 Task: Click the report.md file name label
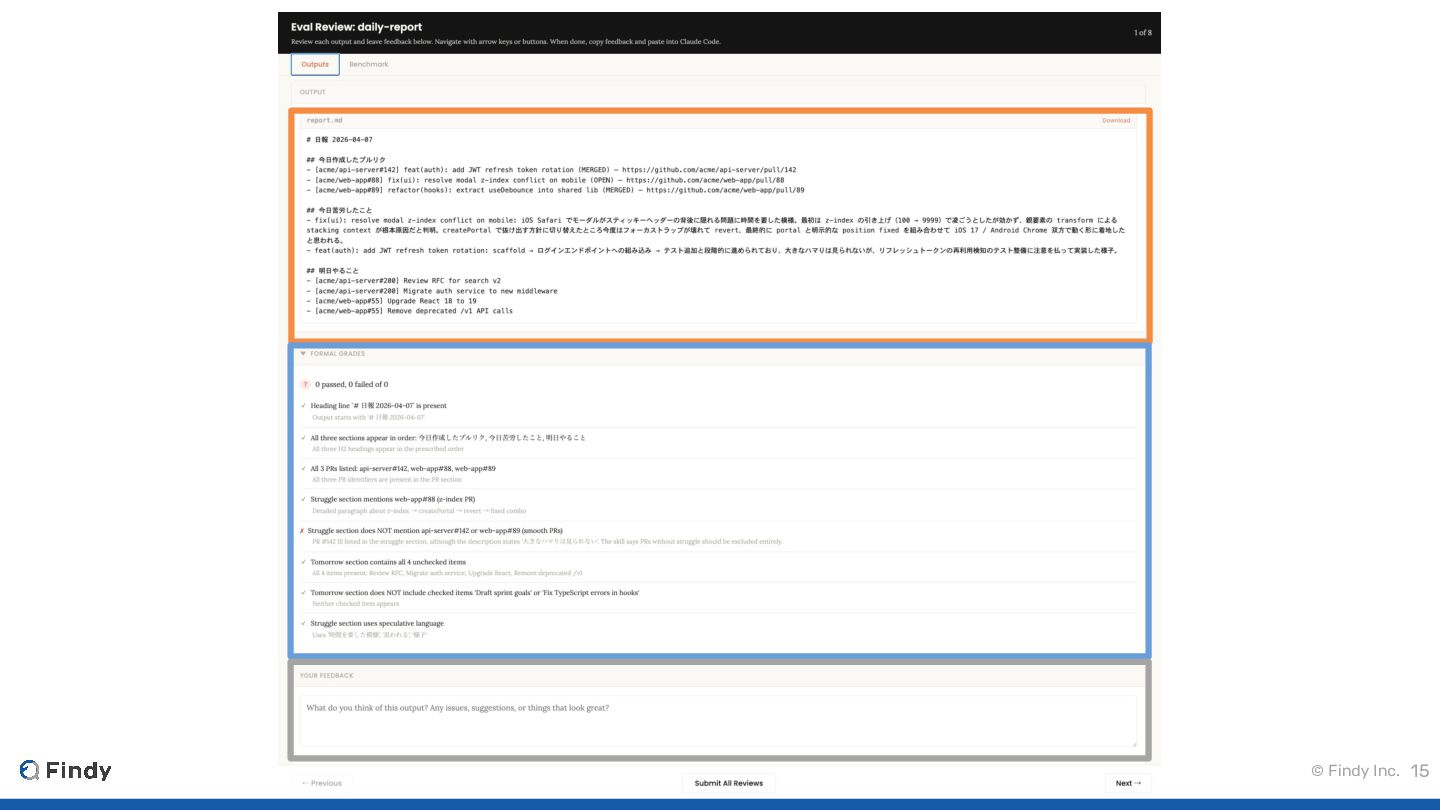tap(324, 120)
